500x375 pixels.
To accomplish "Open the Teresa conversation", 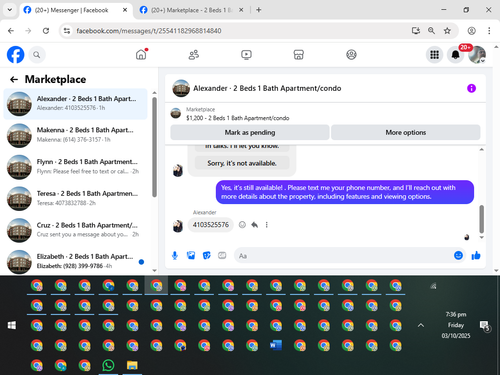I will [x=75, y=198].
